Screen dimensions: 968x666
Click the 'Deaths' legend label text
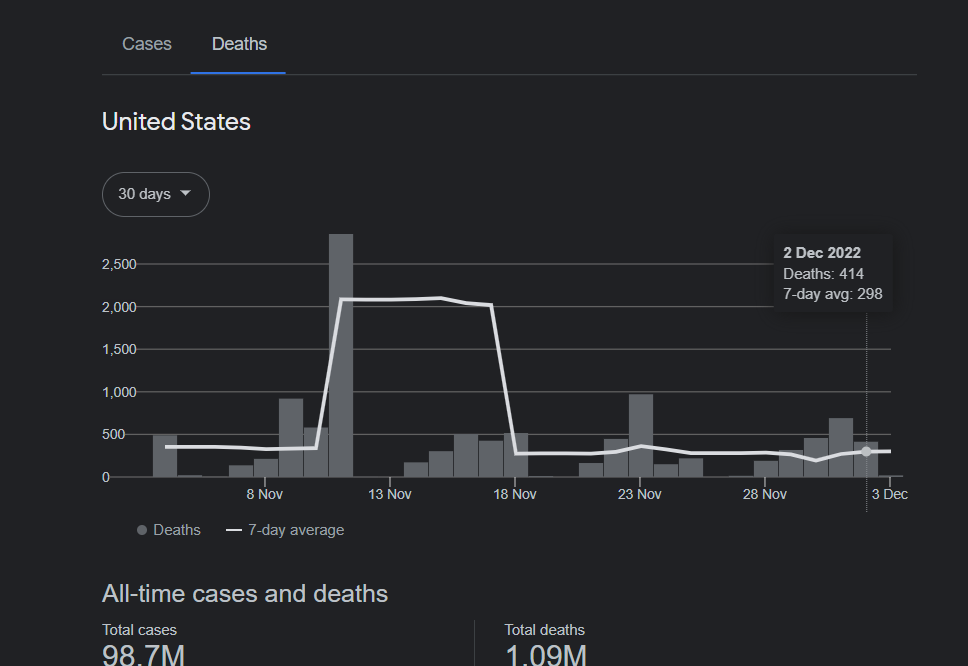[177, 530]
